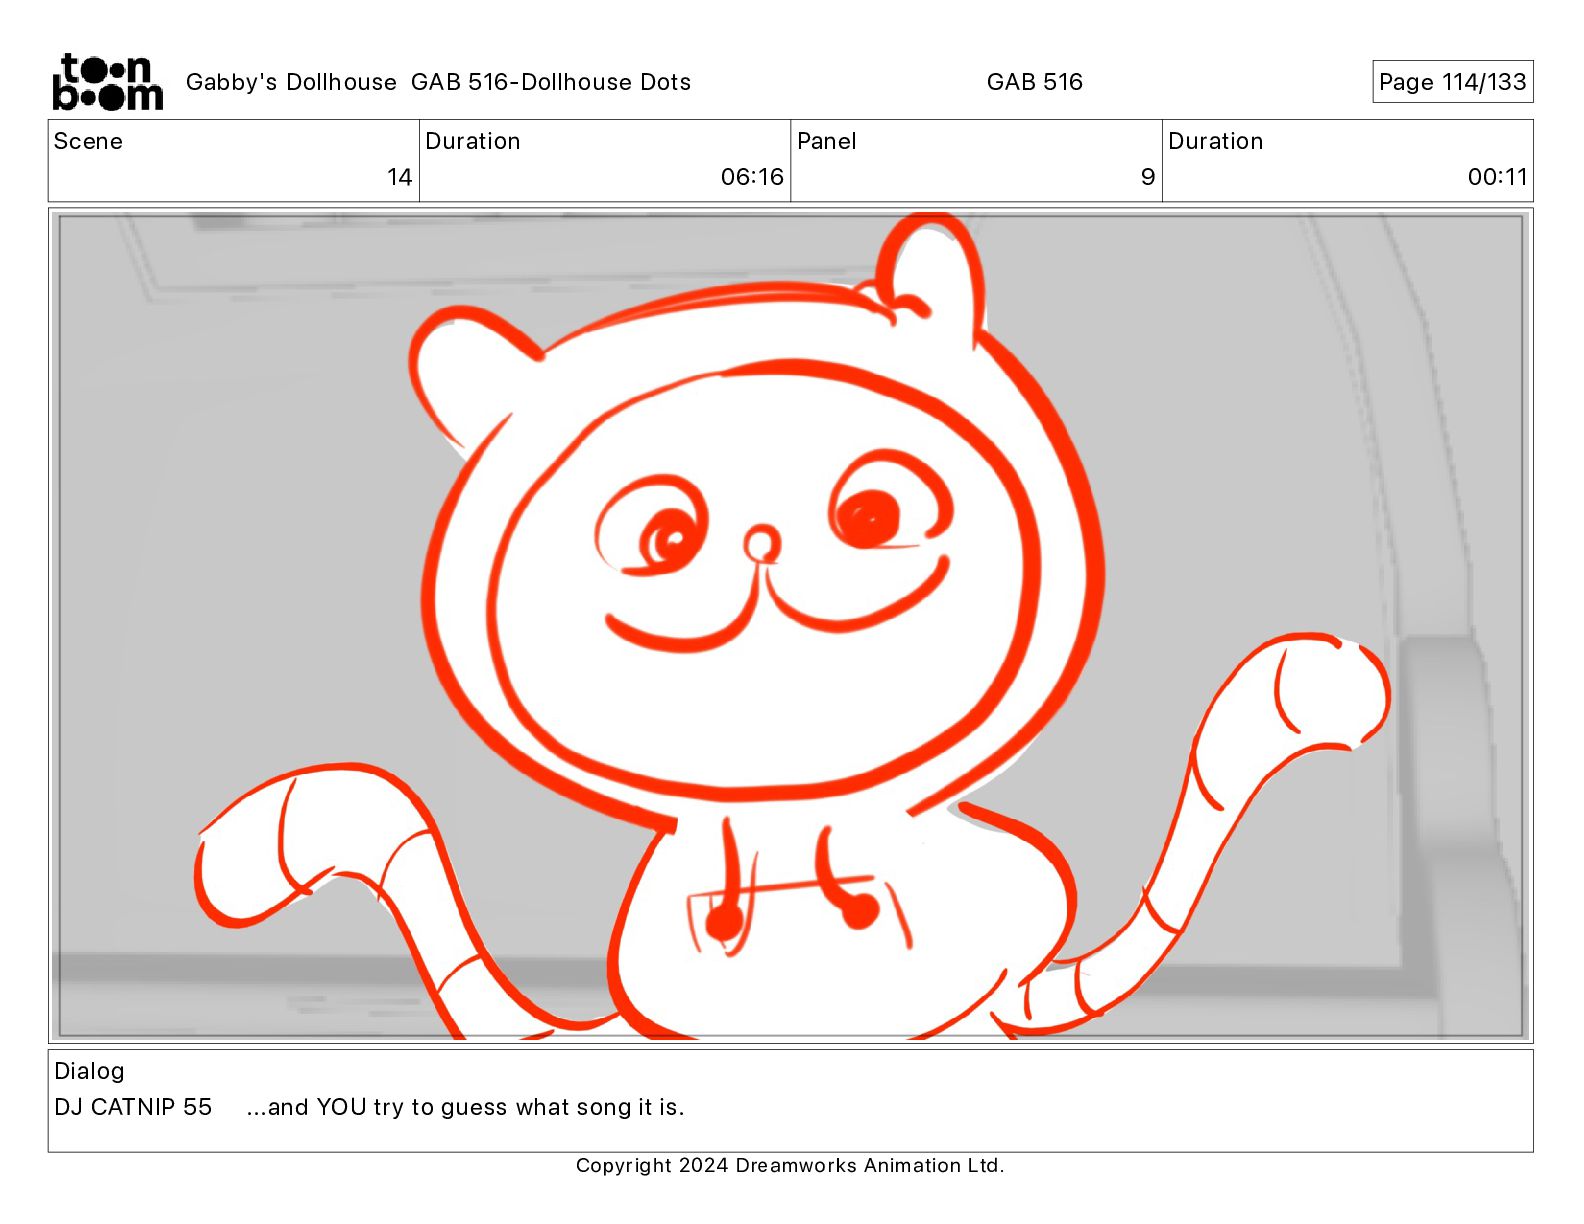
Task: Click the scene duration value '06:16'
Action: [752, 177]
